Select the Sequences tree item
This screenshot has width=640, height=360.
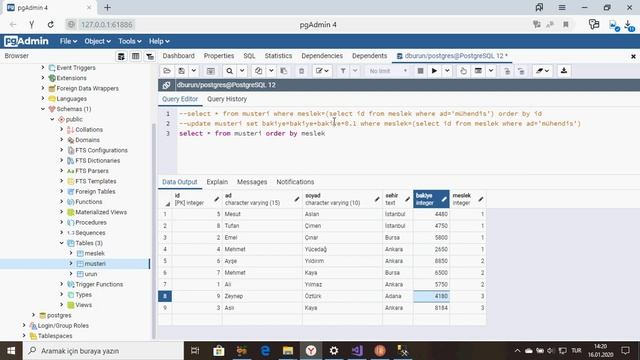pyautogui.click(x=90, y=233)
